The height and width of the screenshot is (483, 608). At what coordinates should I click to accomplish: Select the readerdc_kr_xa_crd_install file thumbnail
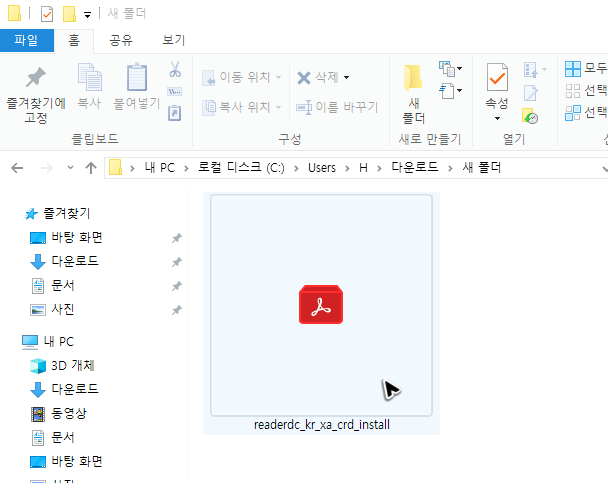(321, 305)
